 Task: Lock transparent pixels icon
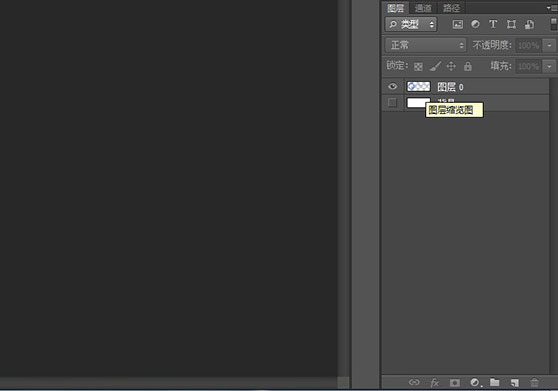tap(418, 66)
